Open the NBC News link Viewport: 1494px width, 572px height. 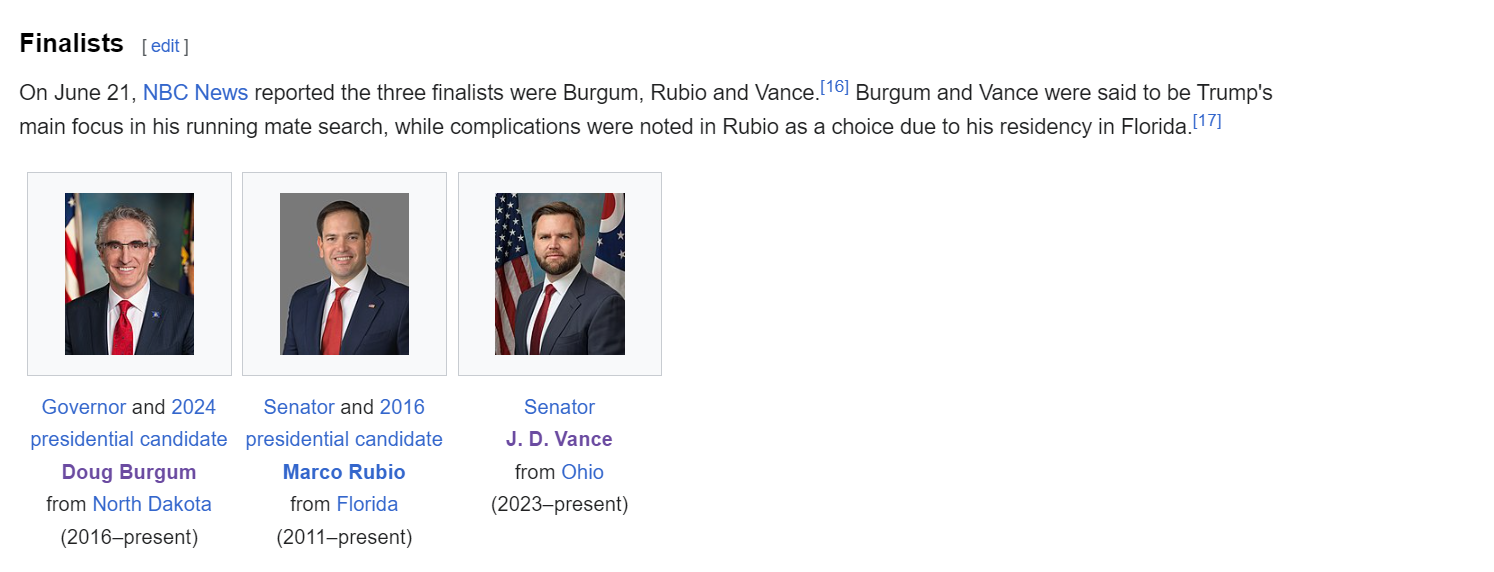click(x=195, y=93)
